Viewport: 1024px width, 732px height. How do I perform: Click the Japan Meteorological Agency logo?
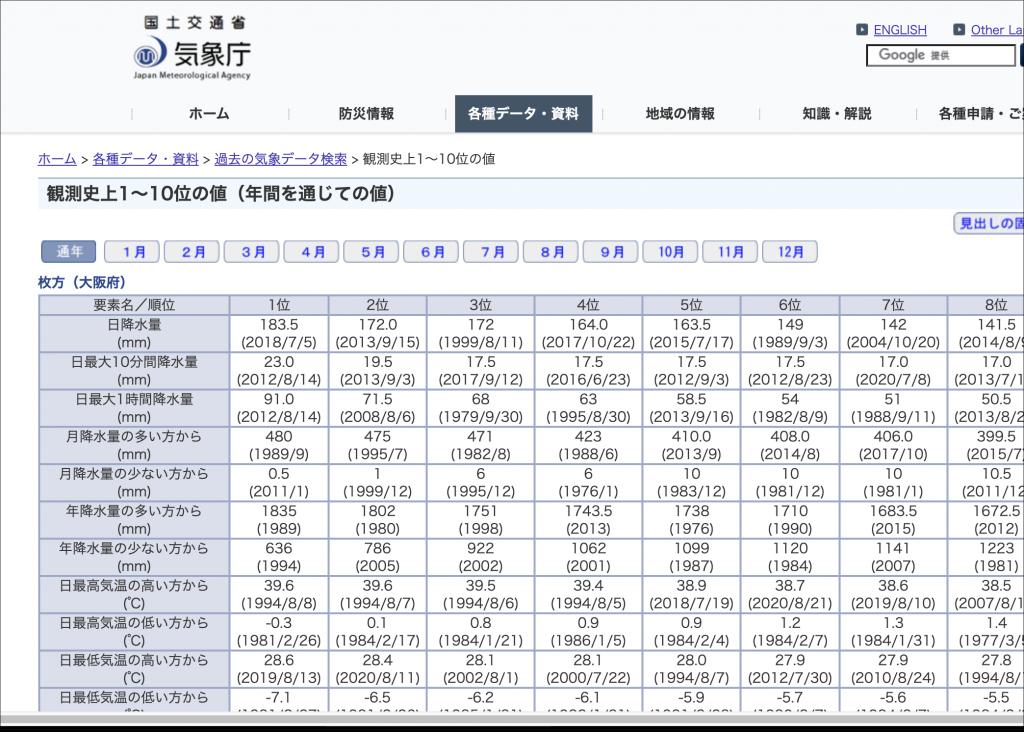[192, 48]
